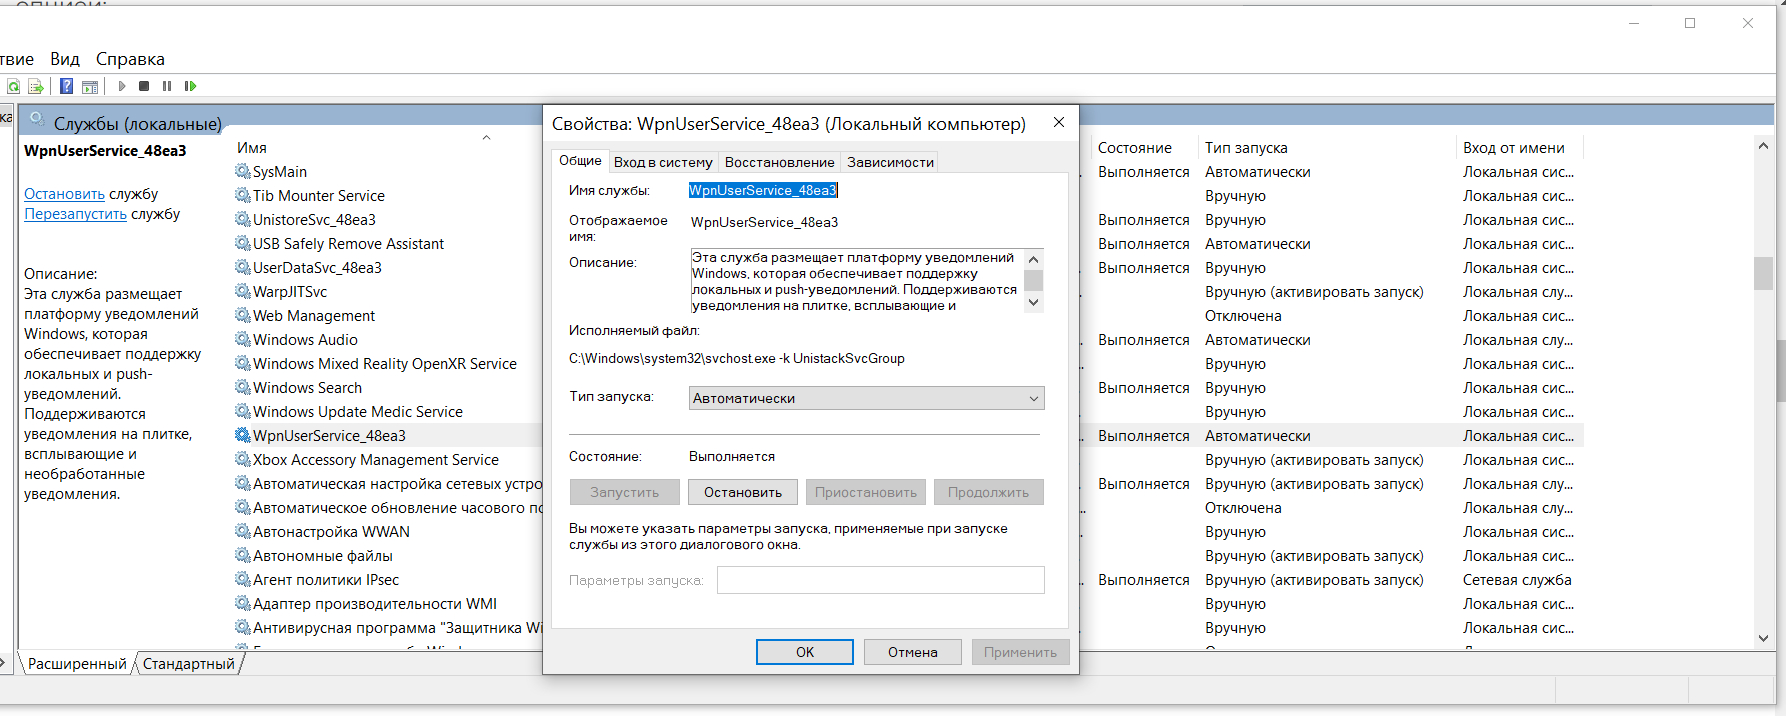Image resolution: width=1786 pixels, height=716 pixels.
Task: Switch to the Общие tab
Action: tap(580, 160)
